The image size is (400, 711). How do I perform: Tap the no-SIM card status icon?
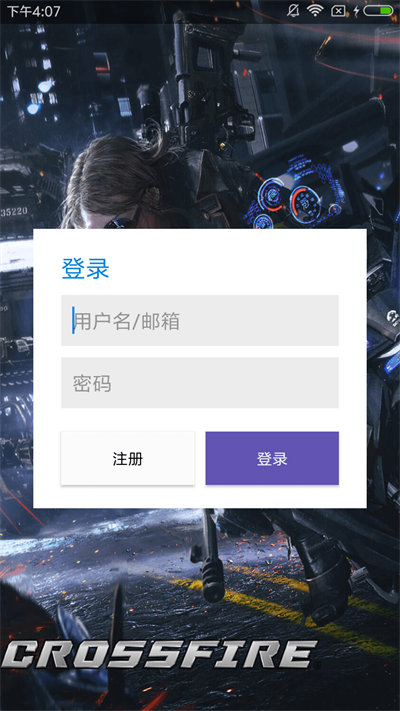[x=338, y=11]
